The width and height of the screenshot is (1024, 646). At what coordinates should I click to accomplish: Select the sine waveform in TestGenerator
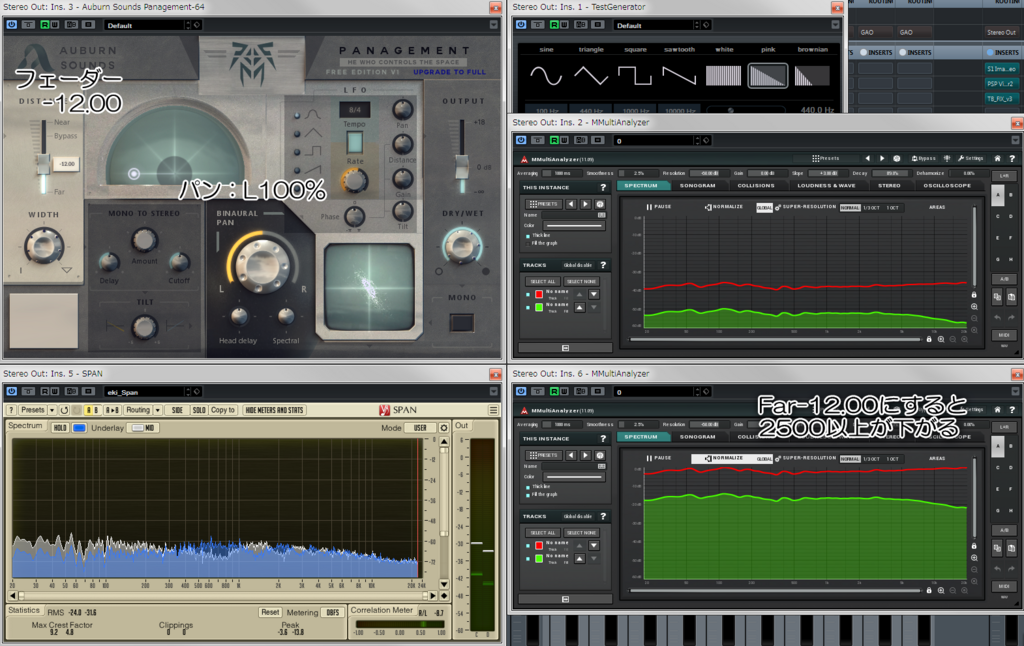(546, 76)
